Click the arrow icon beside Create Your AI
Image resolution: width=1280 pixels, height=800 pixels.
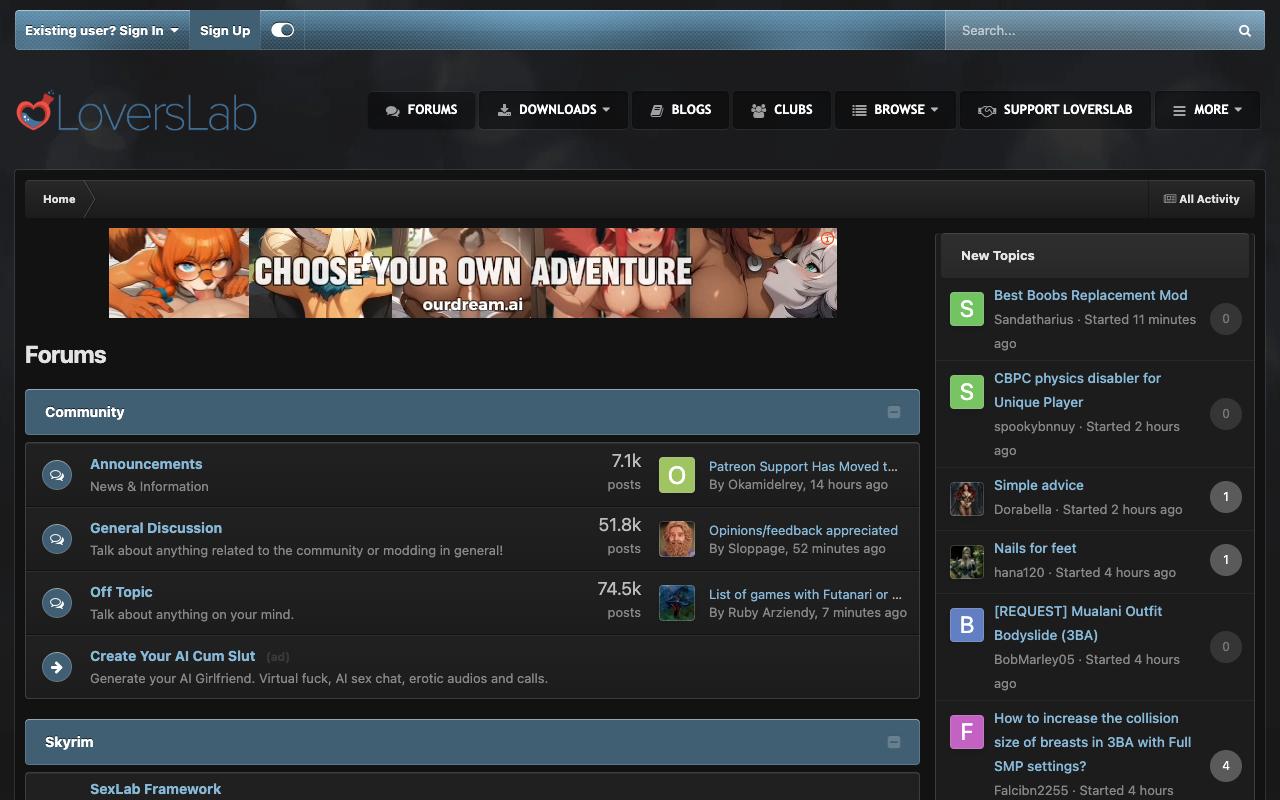tap(57, 667)
